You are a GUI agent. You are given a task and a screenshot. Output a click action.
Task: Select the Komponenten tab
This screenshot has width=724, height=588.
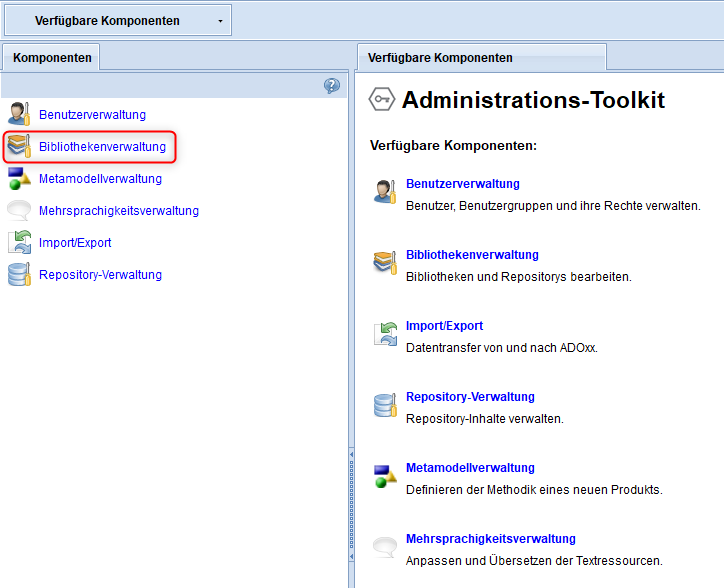coord(52,58)
